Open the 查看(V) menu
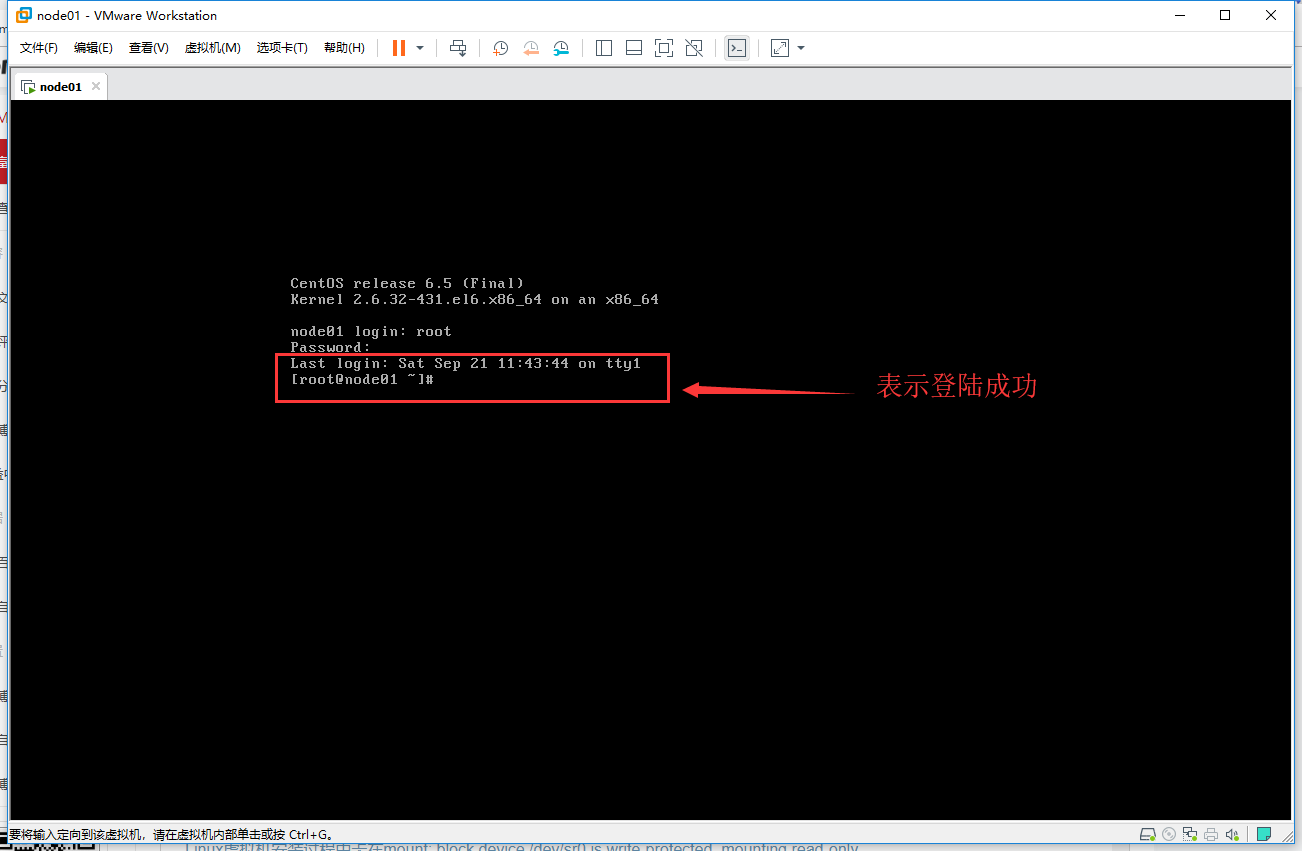Viewport: 1302px width, 851px height. (x=149, y=48)
